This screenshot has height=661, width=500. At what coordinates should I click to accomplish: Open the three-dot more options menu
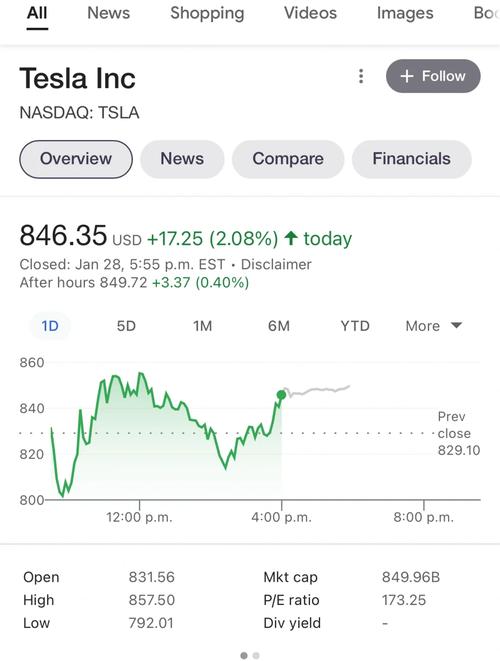coord(361,76)
